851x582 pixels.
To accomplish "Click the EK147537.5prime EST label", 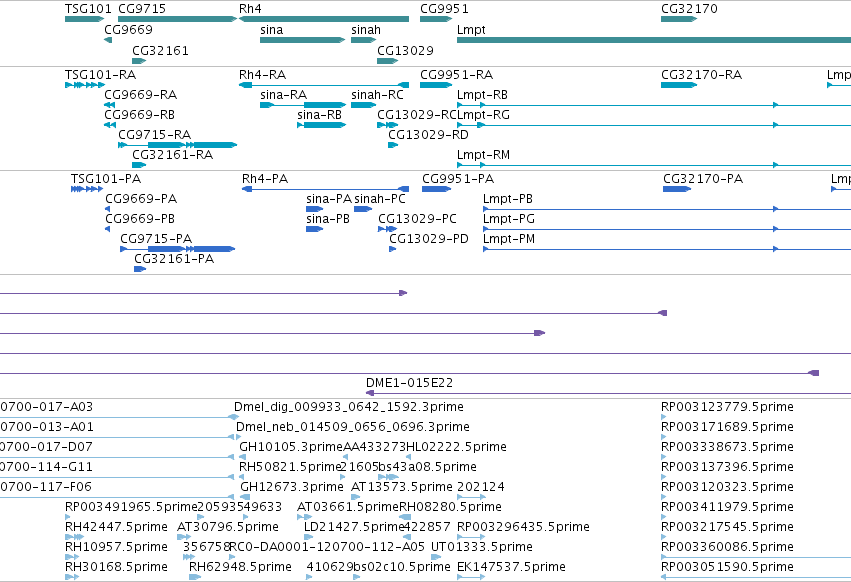I will pyautogui.click(x=511, y=567).
